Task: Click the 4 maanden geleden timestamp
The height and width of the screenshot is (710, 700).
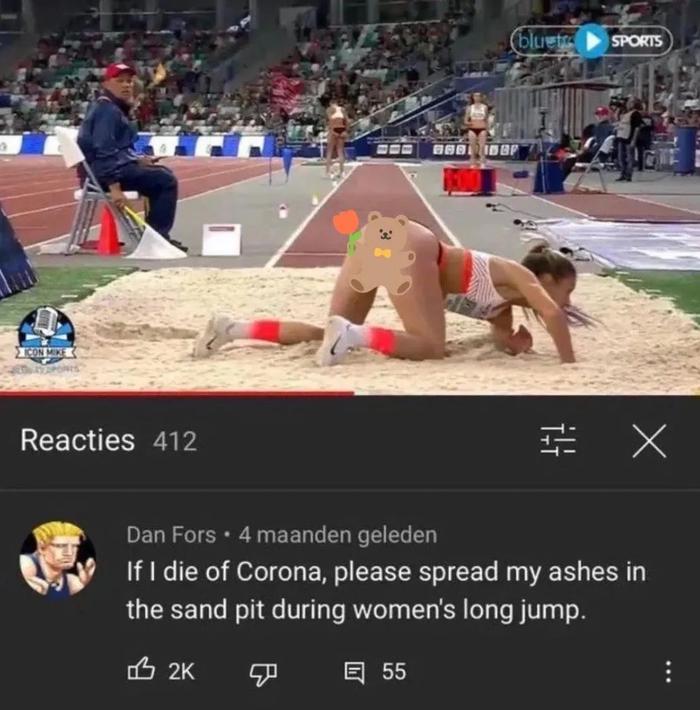Action: (x=338, y=535)
